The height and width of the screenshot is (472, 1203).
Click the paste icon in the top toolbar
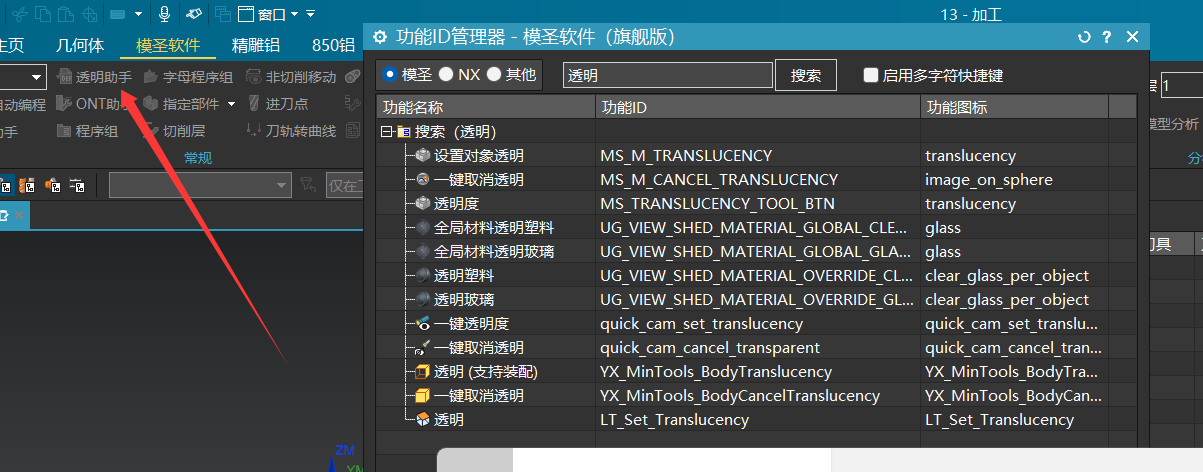(67, 14)
